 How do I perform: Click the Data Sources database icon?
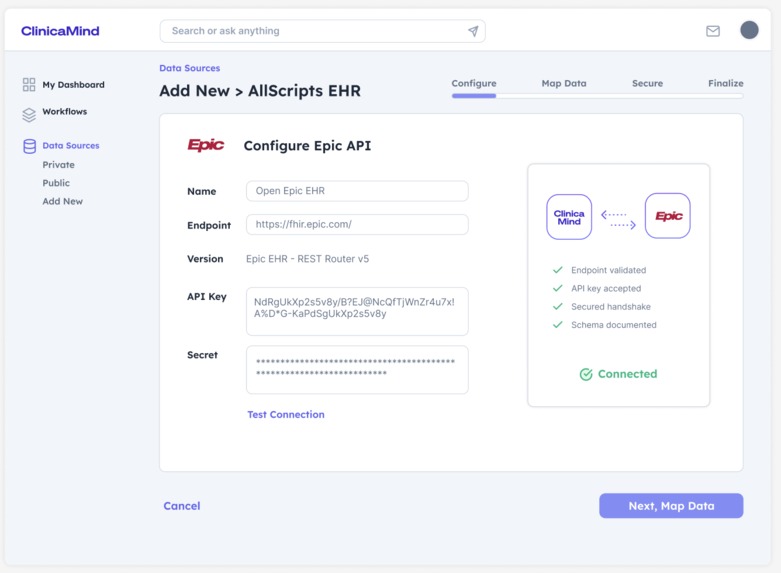pos(29,146)
